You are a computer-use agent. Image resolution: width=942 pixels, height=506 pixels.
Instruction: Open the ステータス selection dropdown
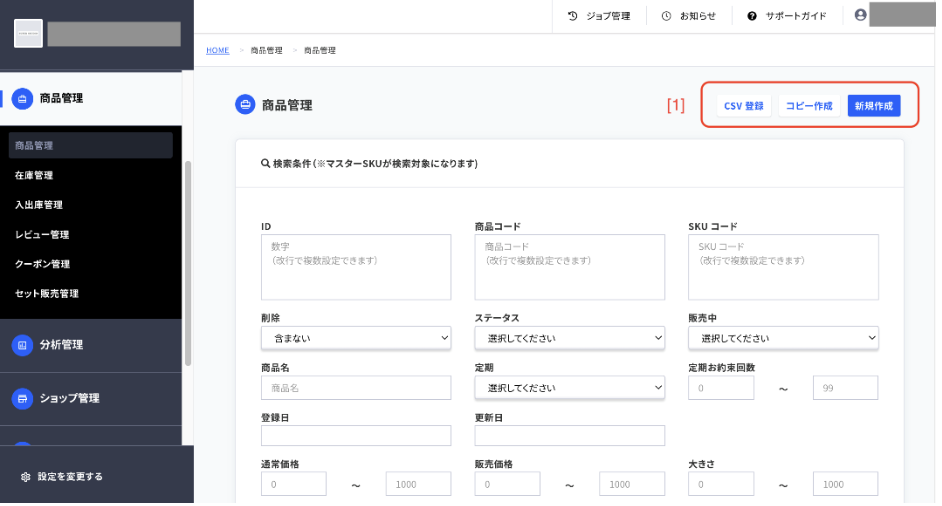coord(570,338)
